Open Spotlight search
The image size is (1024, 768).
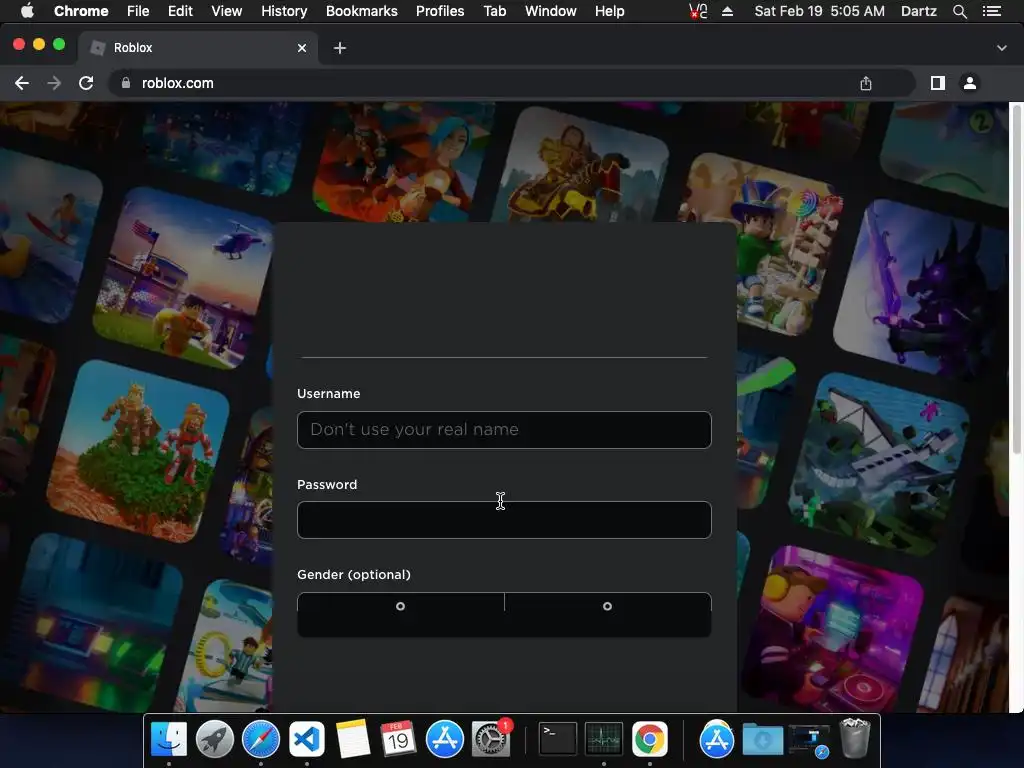coord(959,11)
